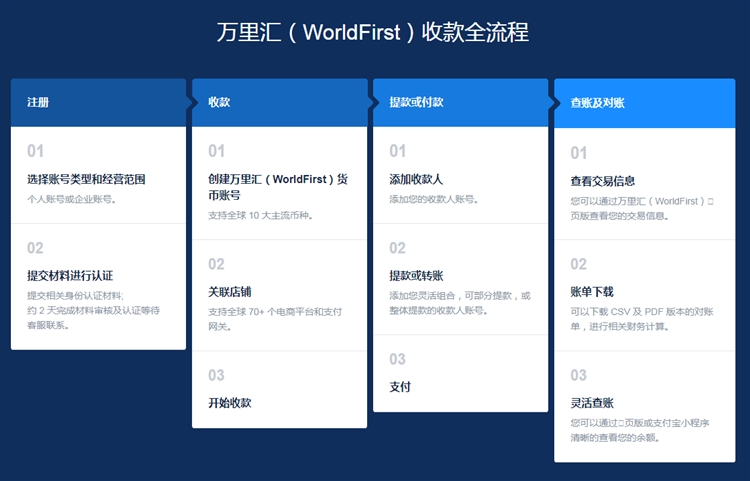Click the heading 支付
This screenshot has height=481, width=750.
coord(400,386)
